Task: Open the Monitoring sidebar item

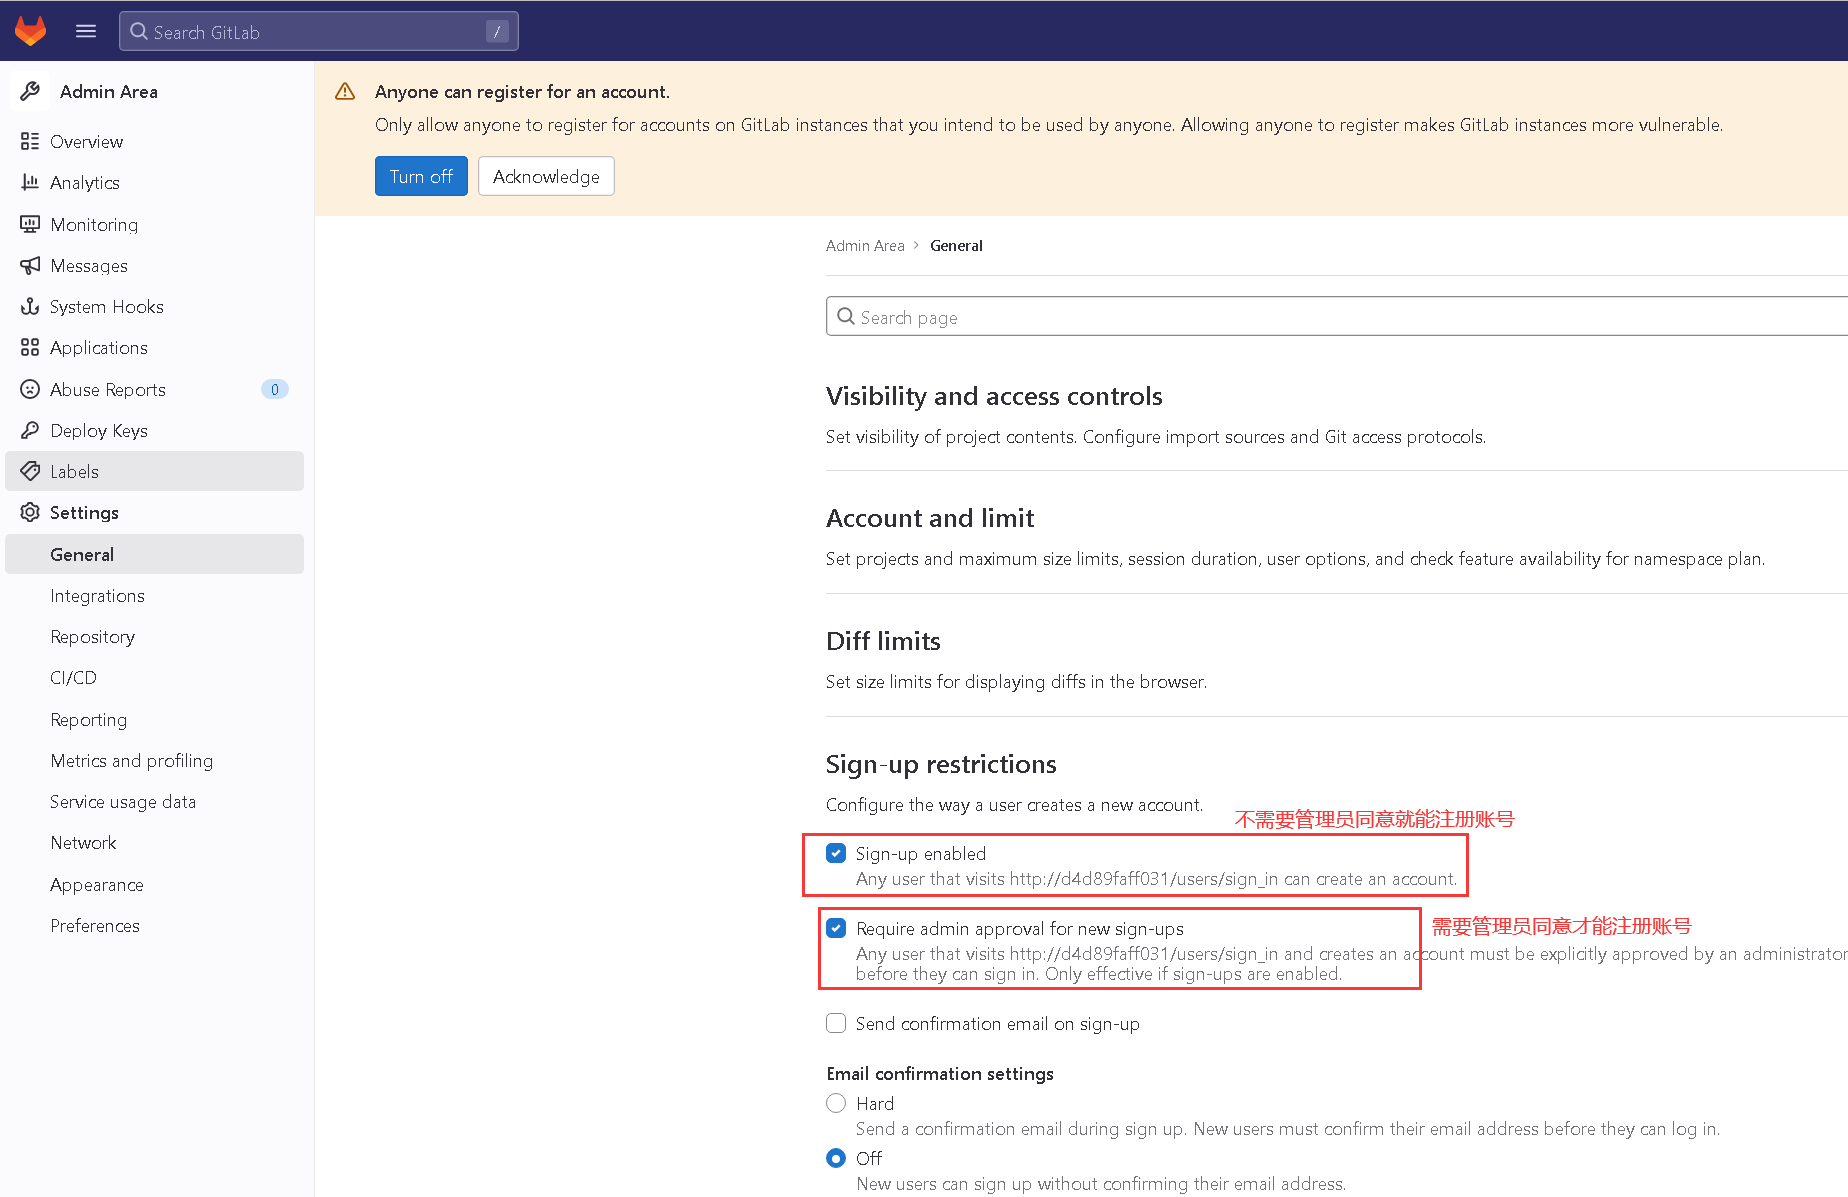Action: tap(155, 224)
